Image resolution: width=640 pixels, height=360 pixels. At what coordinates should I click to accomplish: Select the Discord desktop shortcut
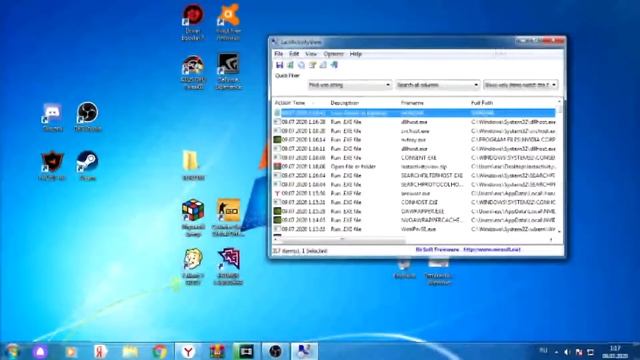52,118
